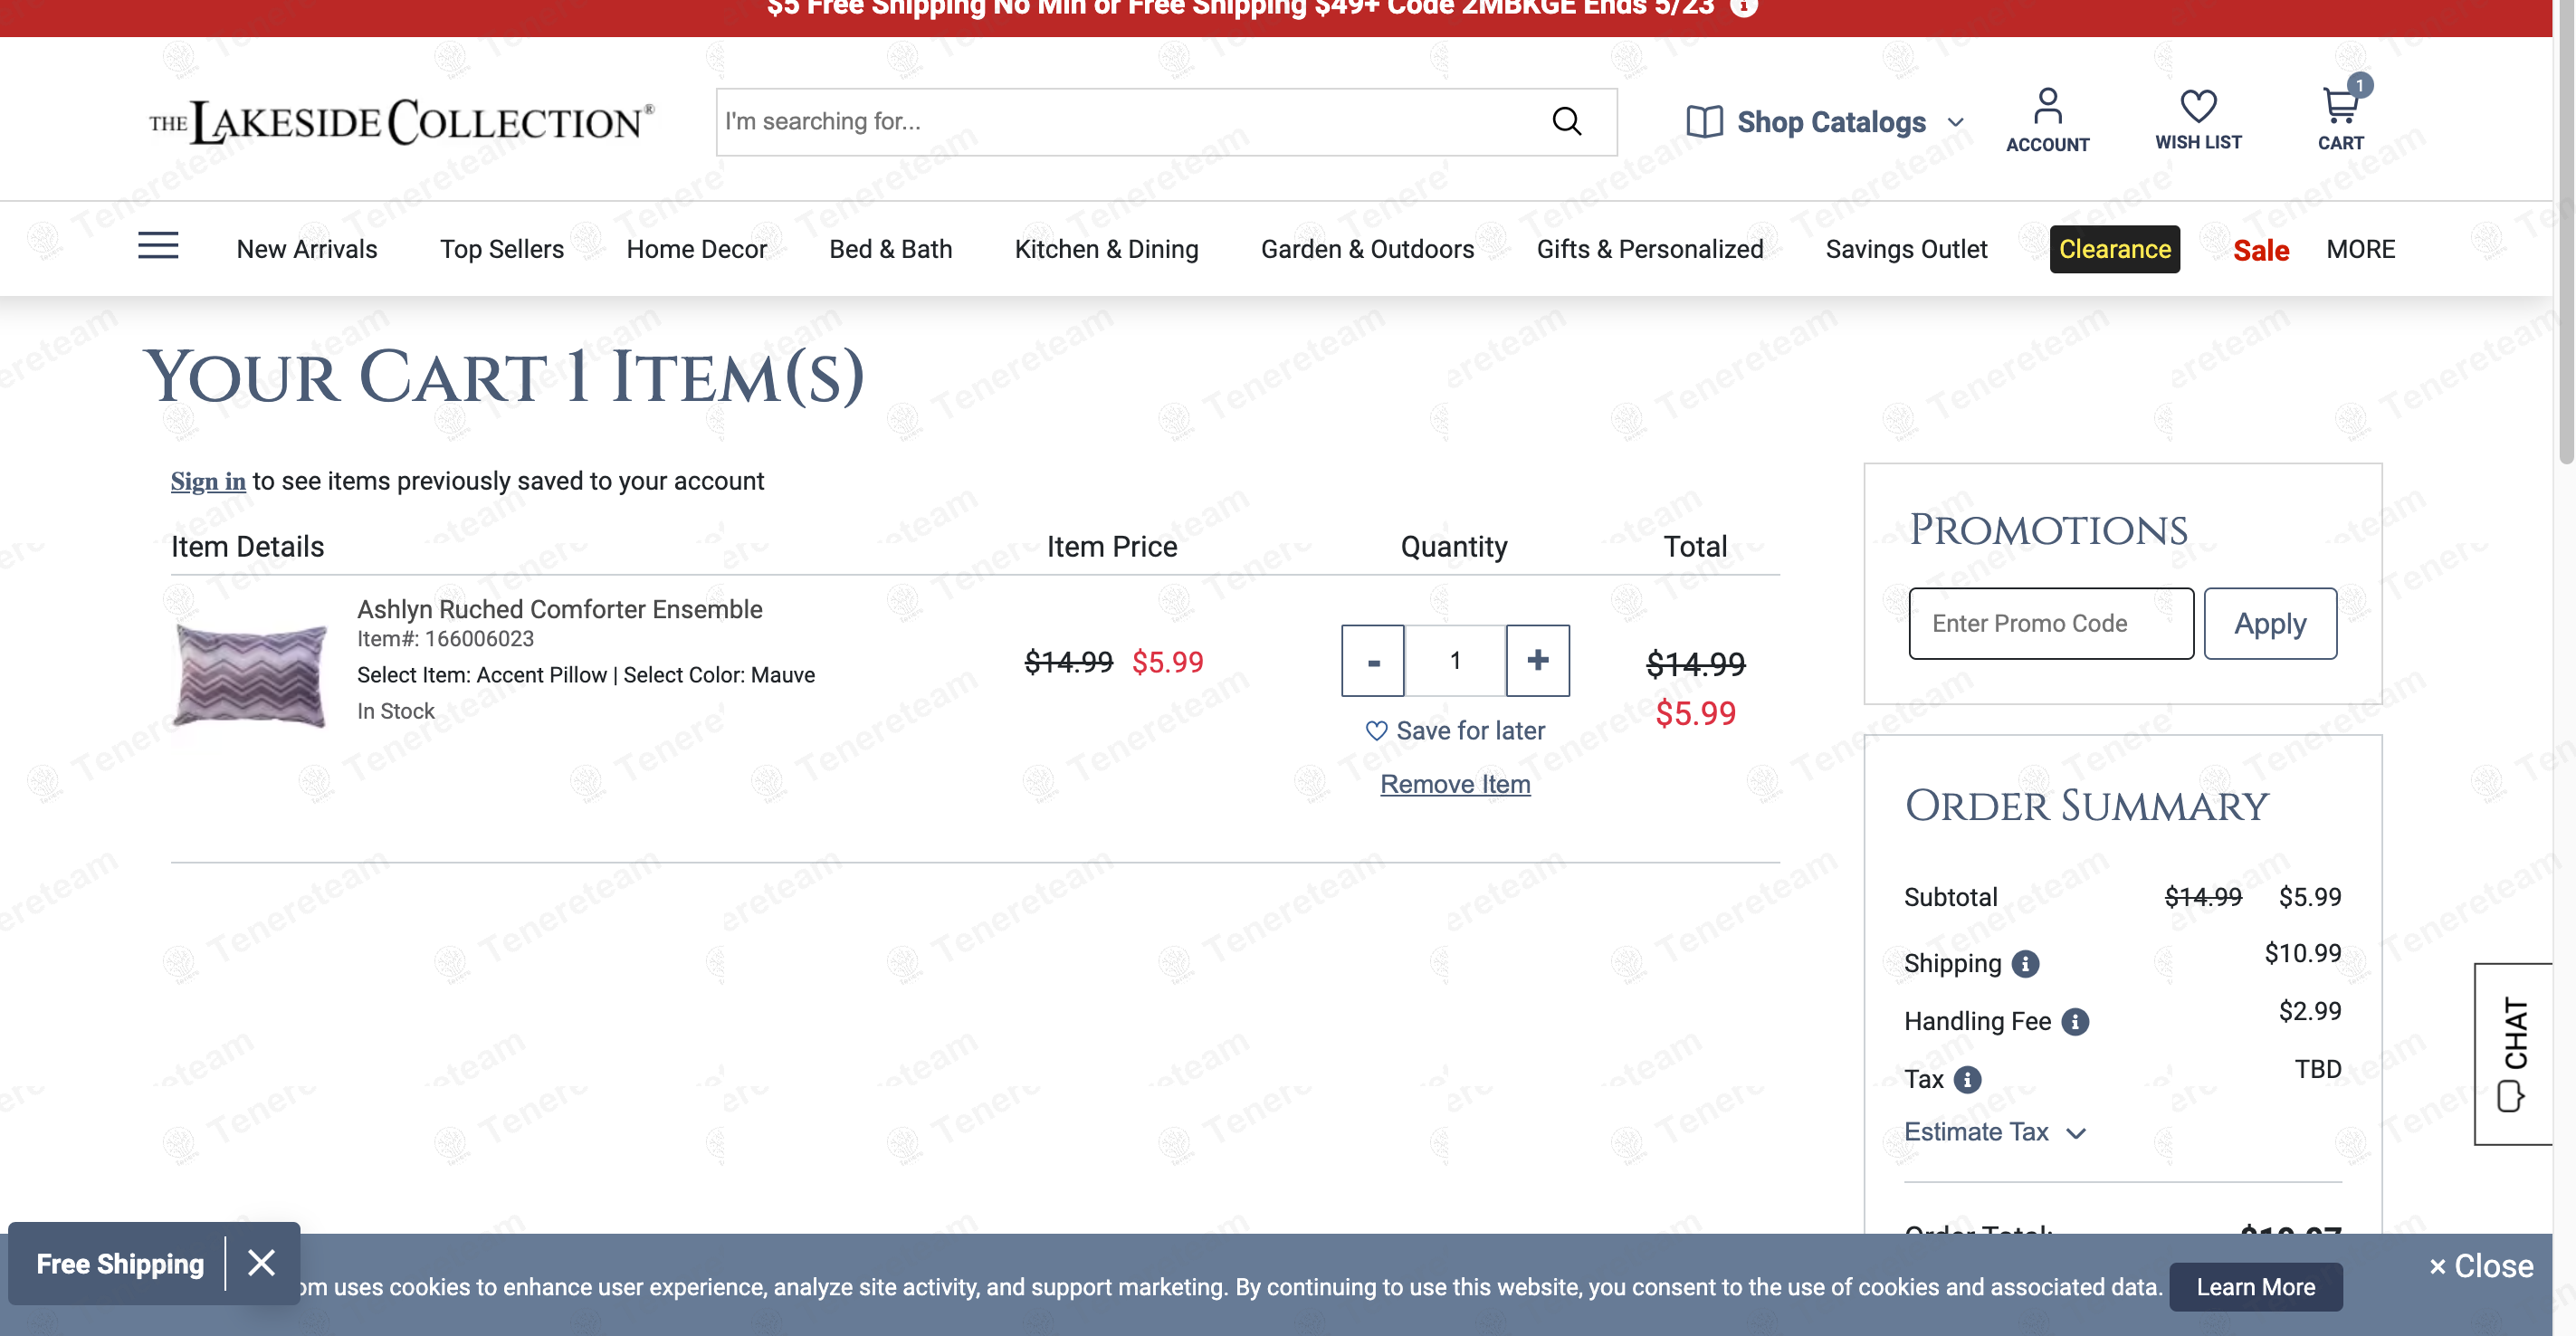
Task: Click the Save for later heart icon
Action: click(x=1376, y=731)
